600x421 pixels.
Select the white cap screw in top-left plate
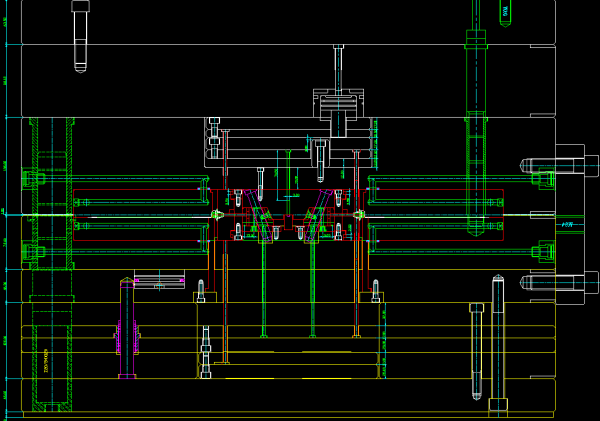tap(80, 36)
